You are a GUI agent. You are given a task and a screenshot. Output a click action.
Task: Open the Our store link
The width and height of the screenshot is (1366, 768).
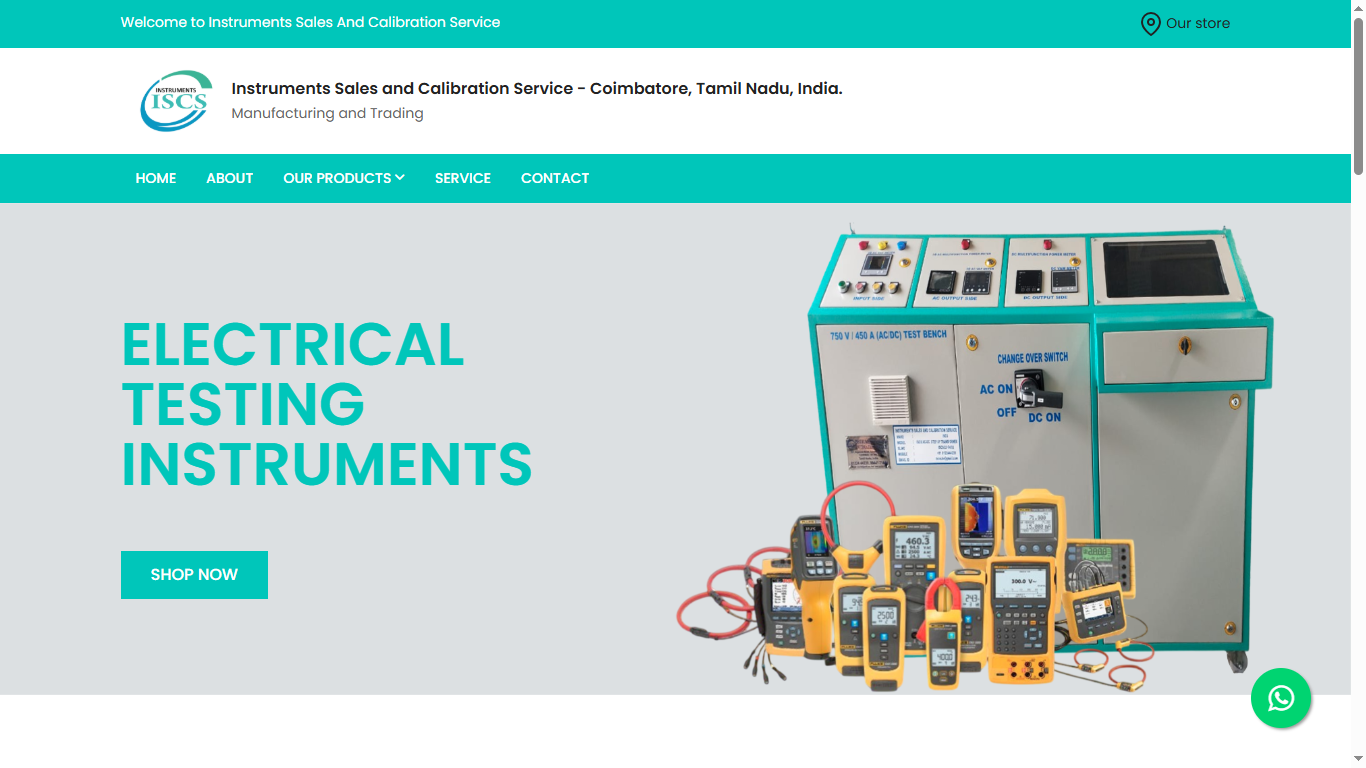point(1197,23)
